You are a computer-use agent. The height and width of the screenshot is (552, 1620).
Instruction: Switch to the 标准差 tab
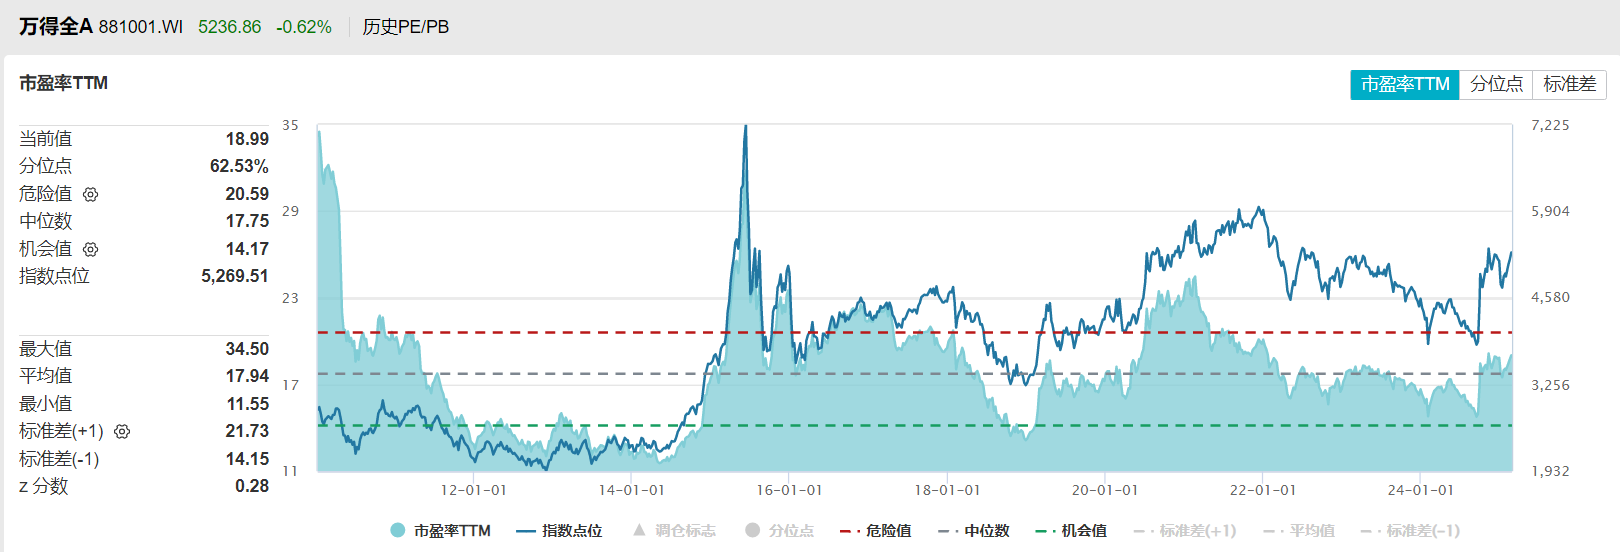[1569, 85]
